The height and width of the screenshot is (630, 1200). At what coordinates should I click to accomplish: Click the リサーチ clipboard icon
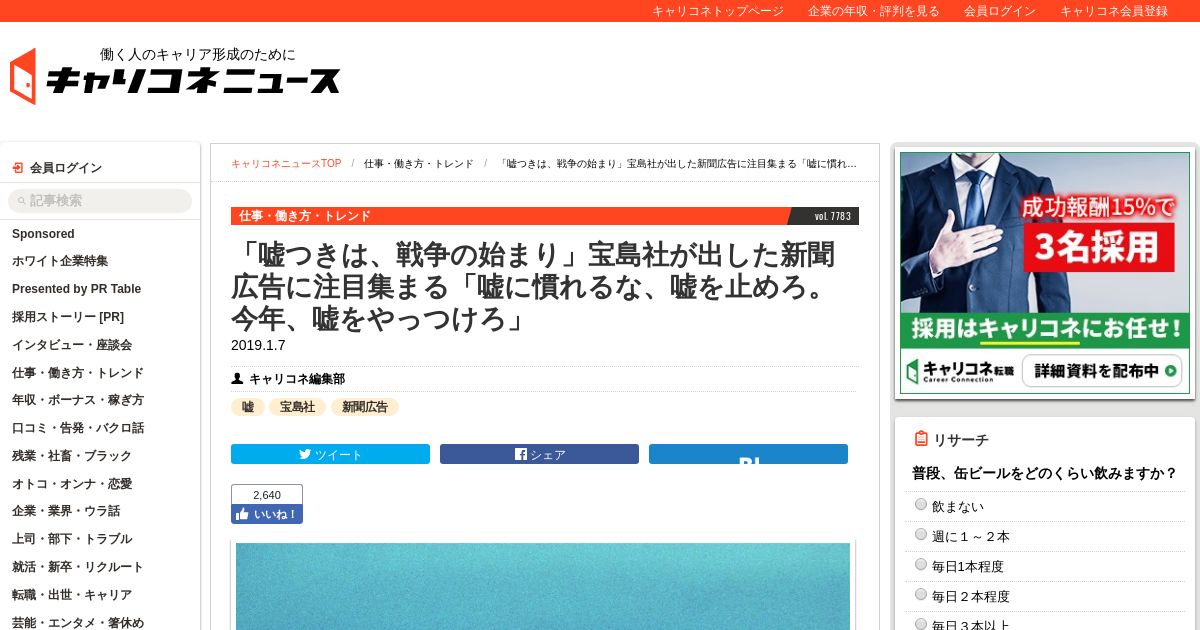pyautogui.click(x=921, y=439)
